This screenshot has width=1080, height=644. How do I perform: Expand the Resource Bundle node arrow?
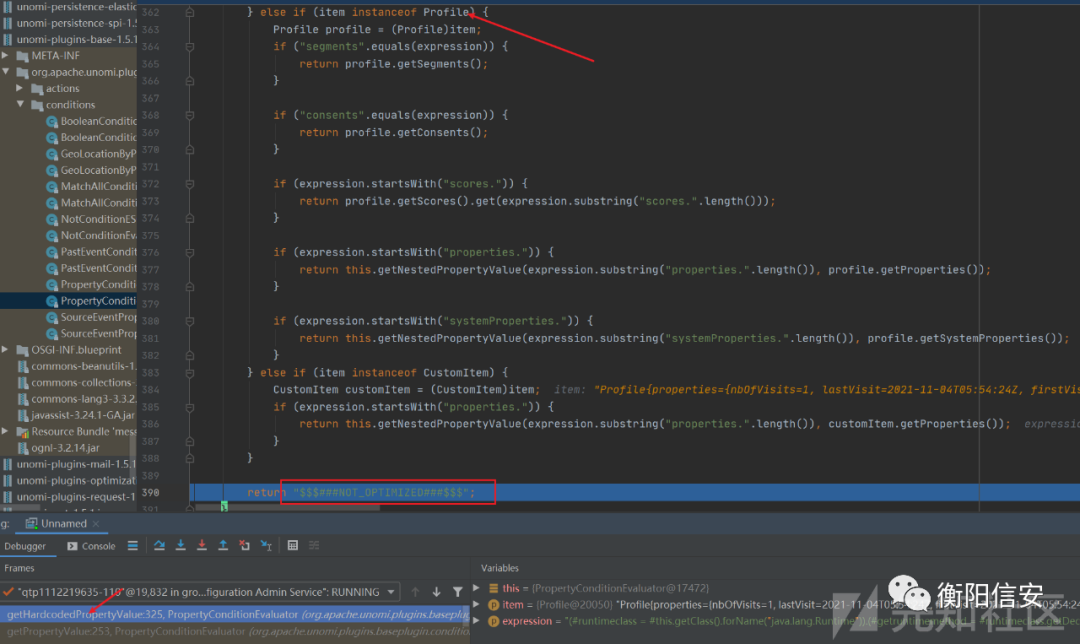(6, 431)
